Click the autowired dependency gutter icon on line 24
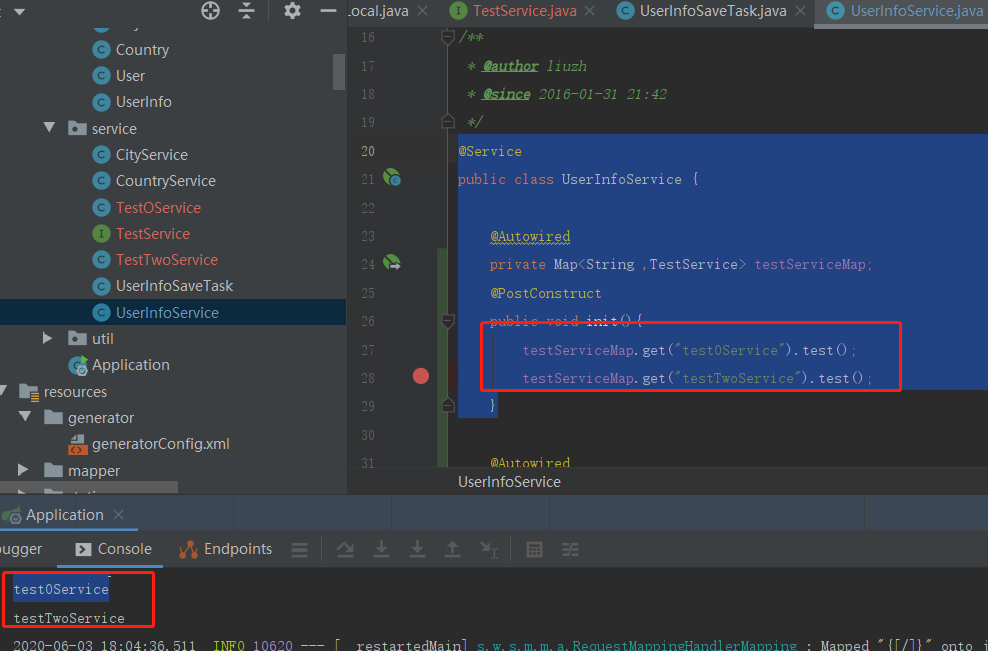 pyautogui.click(x=392, y=262)
